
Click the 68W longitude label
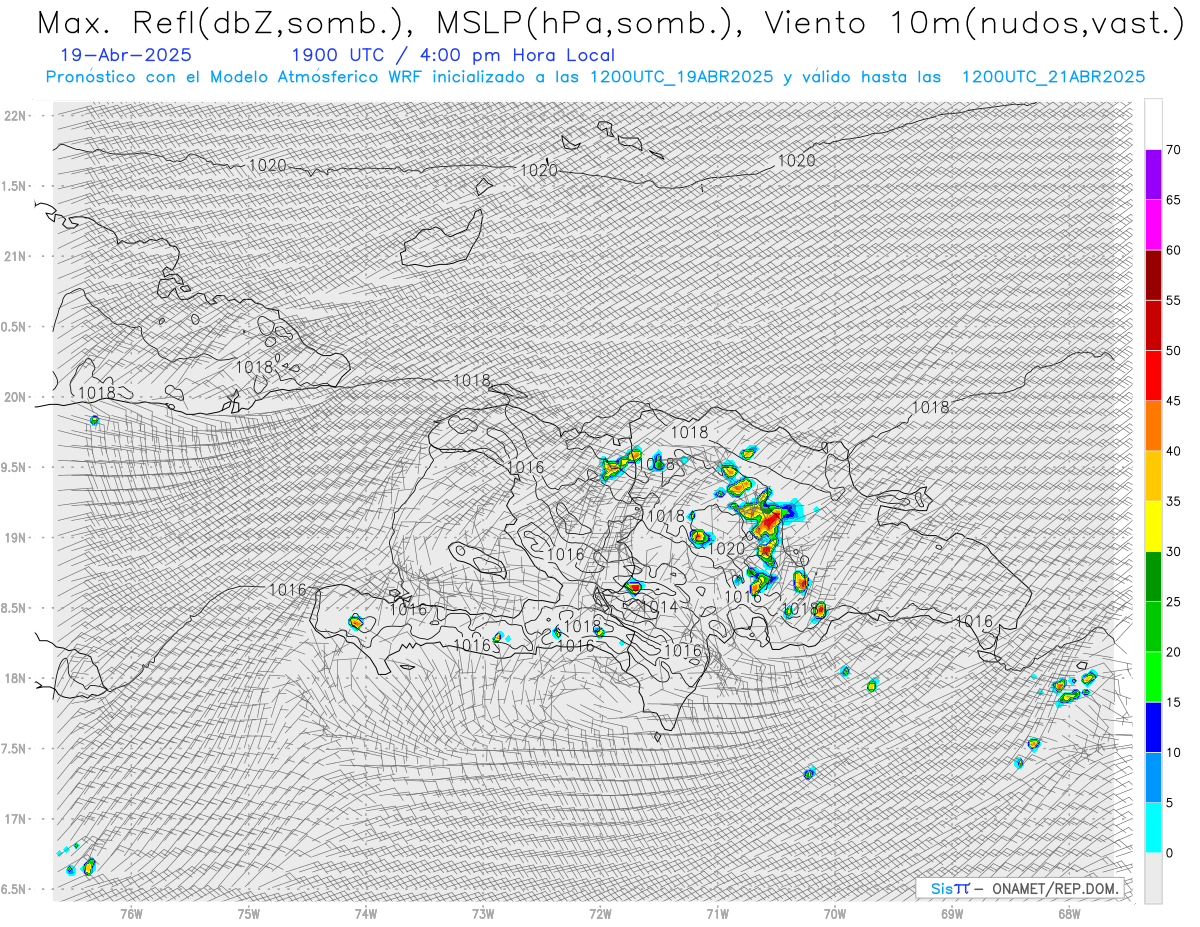point(1069,914)
